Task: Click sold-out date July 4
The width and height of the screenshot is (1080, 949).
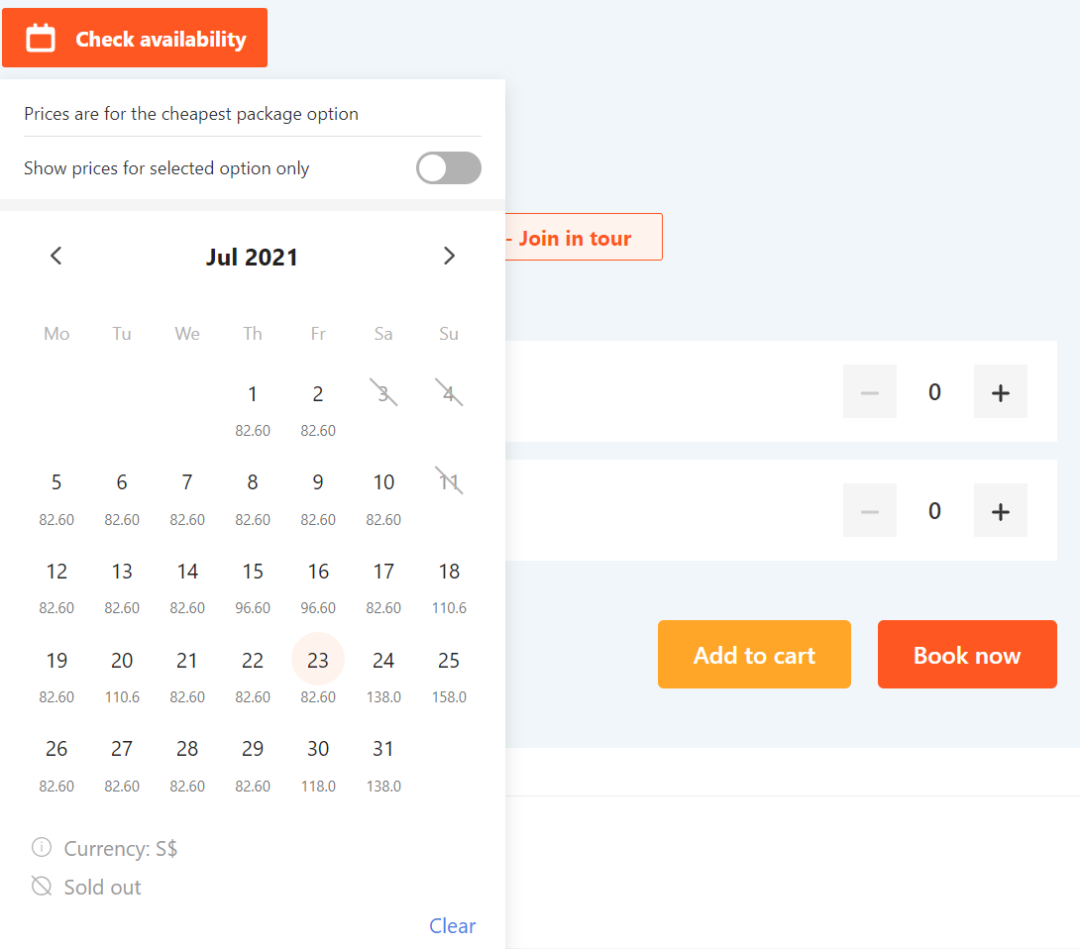Action: [449, 393]
